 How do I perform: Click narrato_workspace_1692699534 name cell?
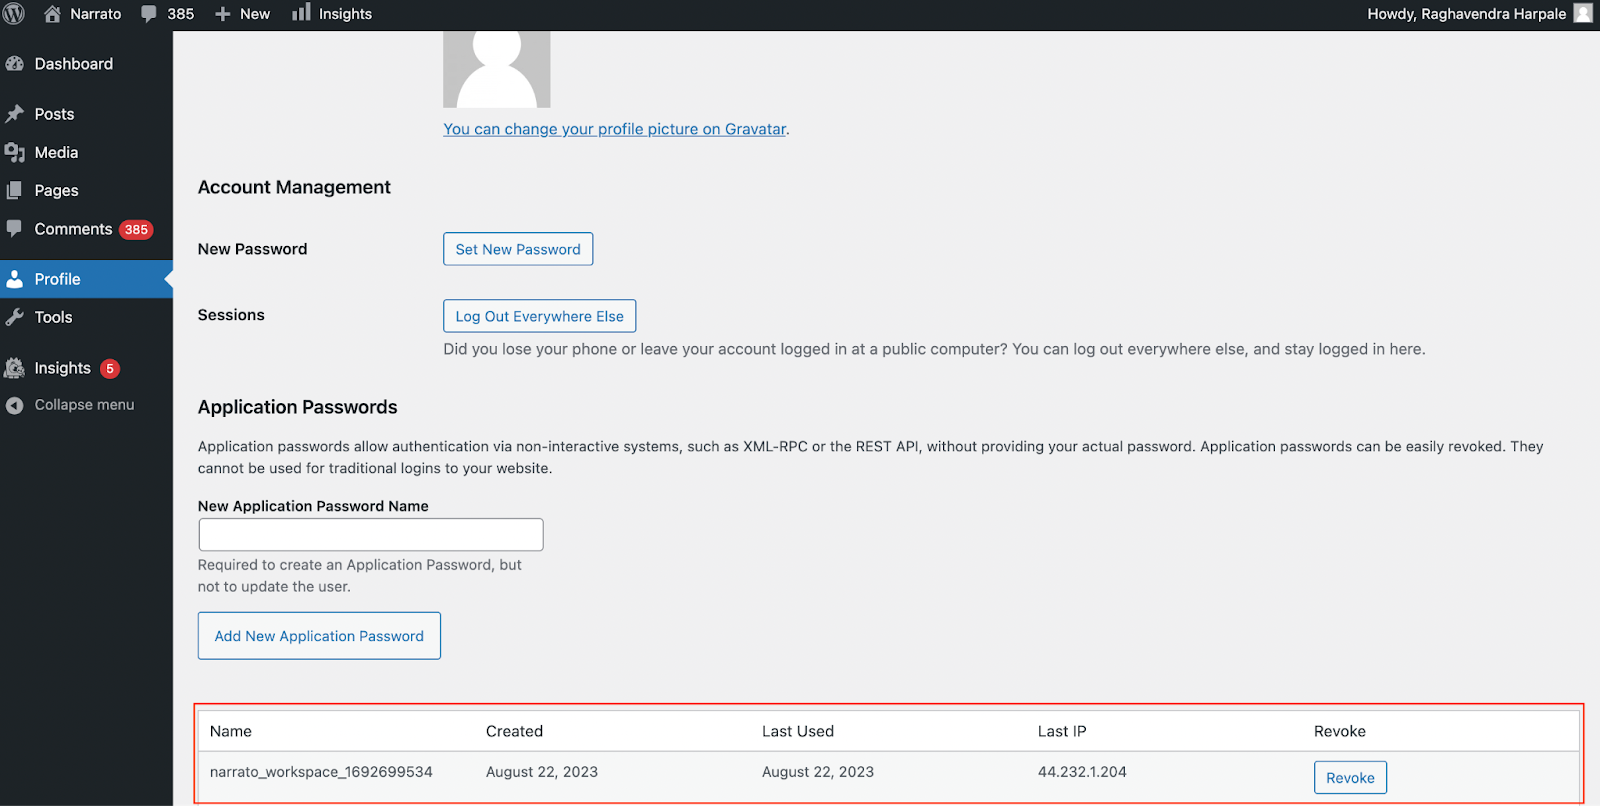tap(321, 772)
